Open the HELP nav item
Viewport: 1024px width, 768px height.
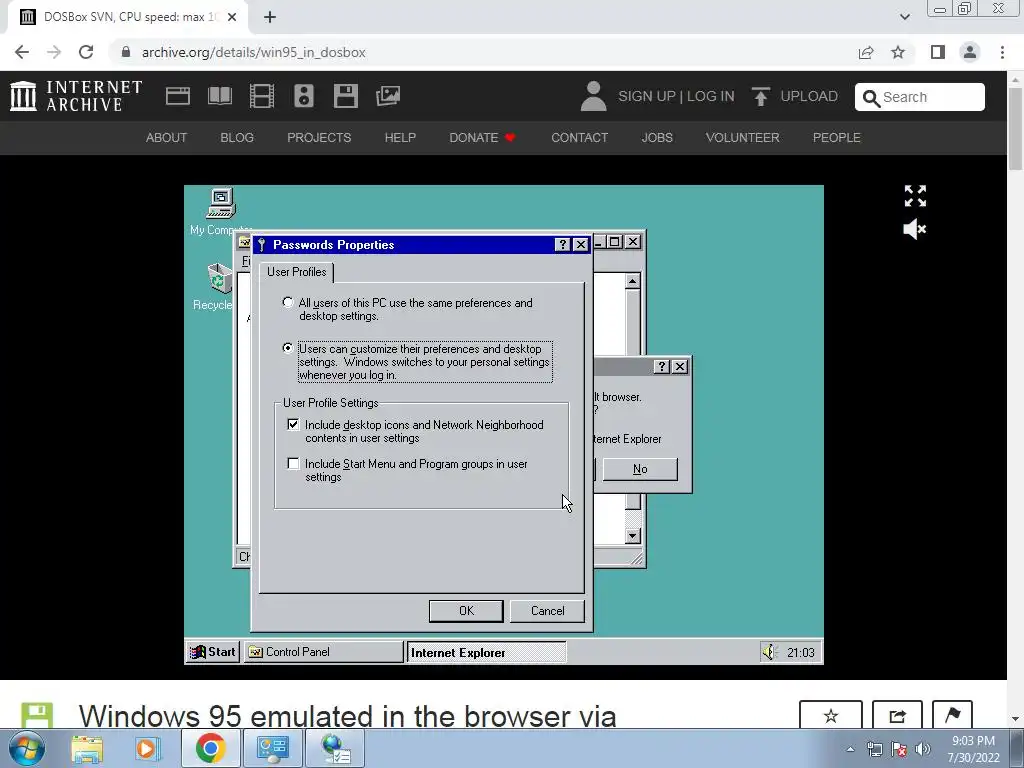(400, 138)
